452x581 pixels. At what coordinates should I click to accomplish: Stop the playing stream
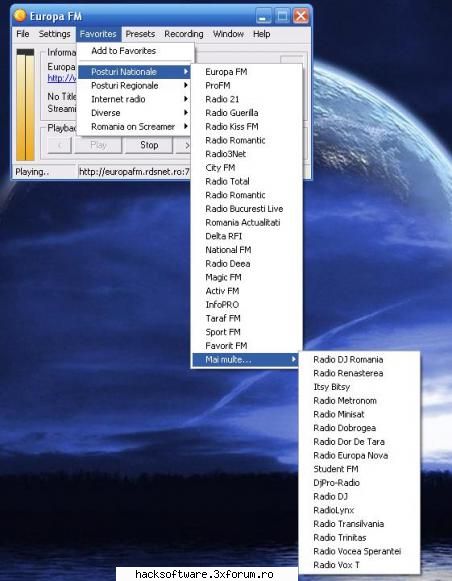click(149, 145)
